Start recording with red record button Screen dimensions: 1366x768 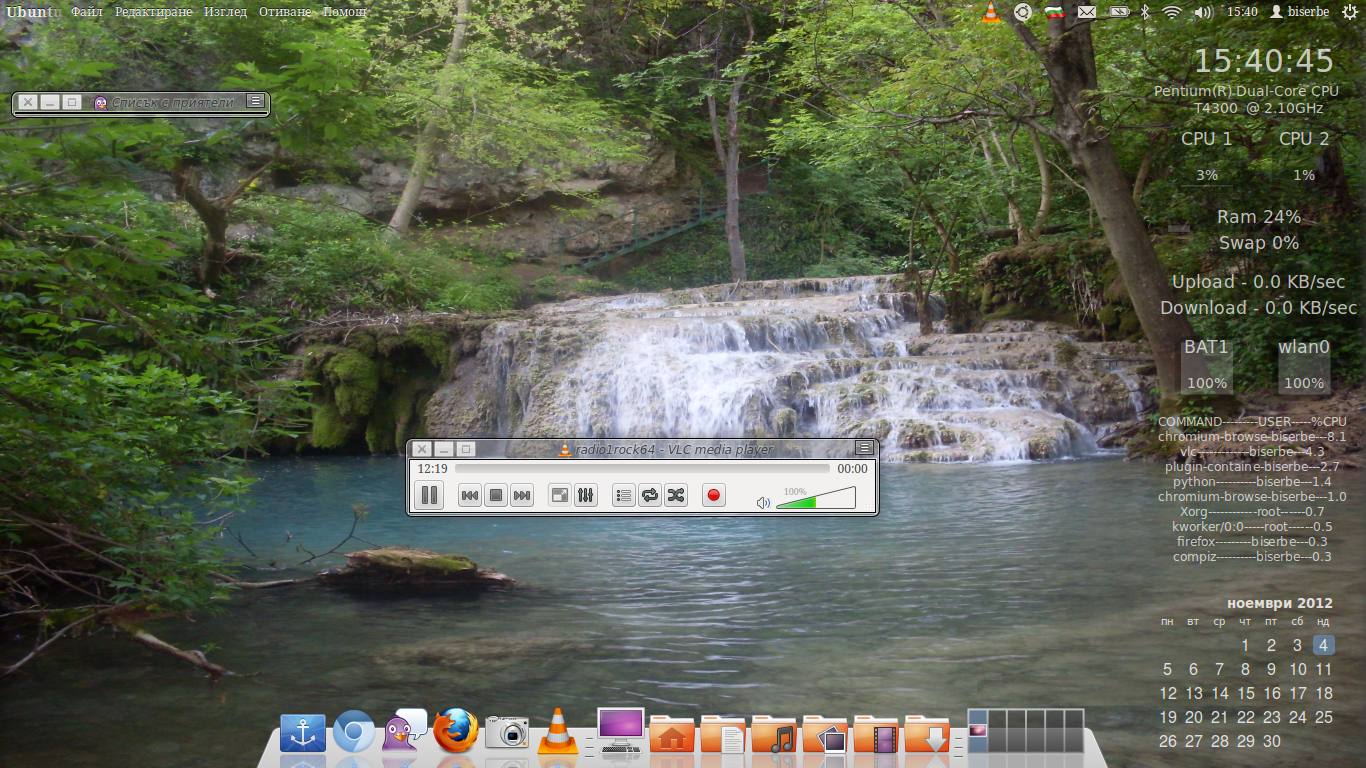714,495
